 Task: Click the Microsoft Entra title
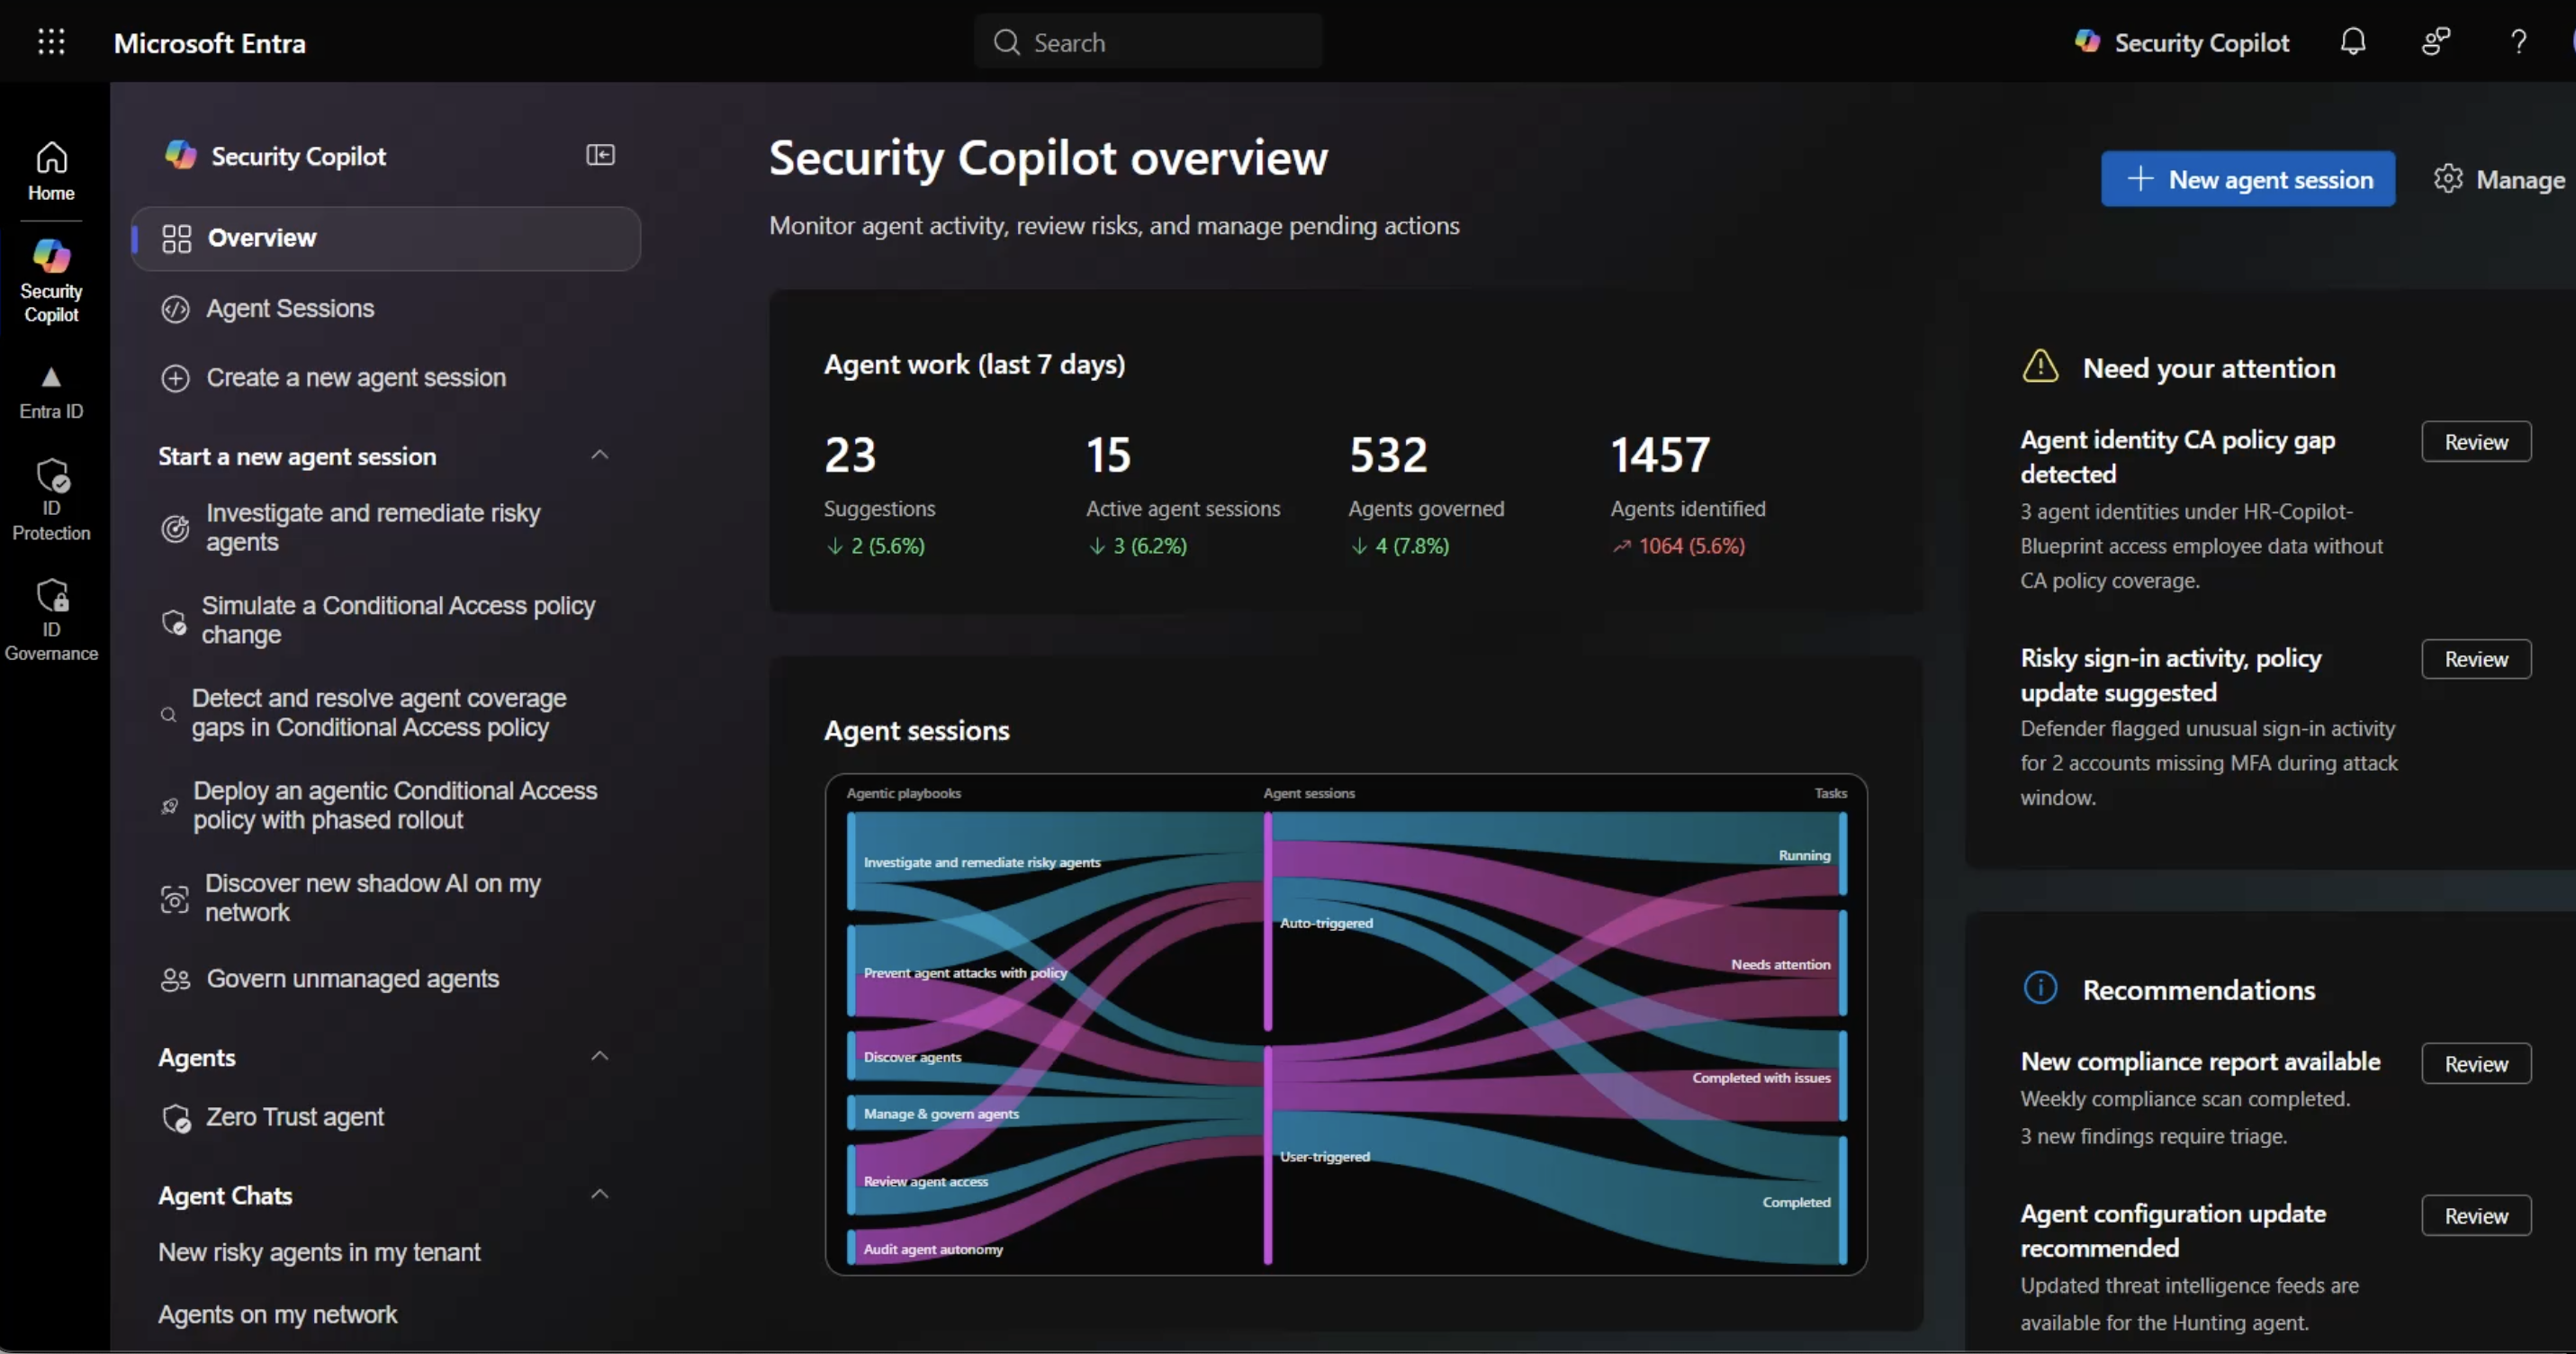(210, 43)
